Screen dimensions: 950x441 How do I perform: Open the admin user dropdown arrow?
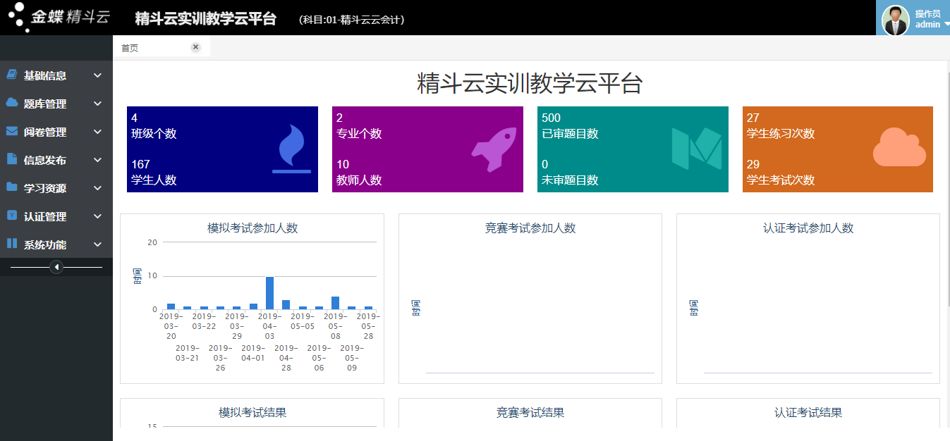[946, 25]
